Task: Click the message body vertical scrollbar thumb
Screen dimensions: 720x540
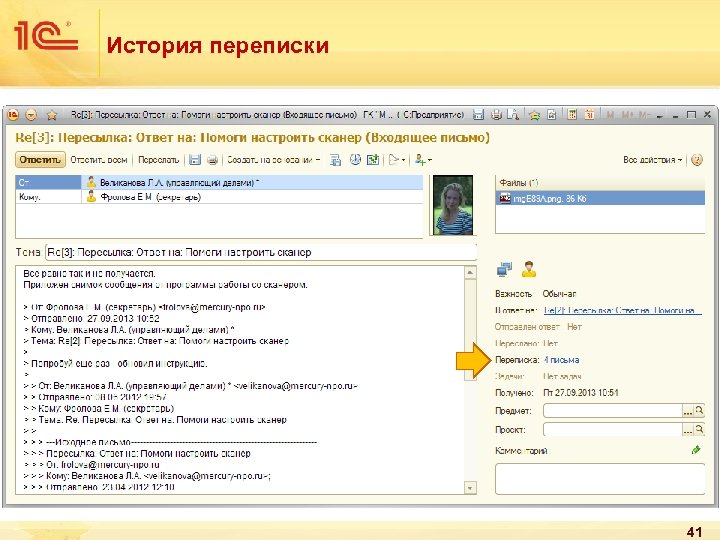Action: 470,330
